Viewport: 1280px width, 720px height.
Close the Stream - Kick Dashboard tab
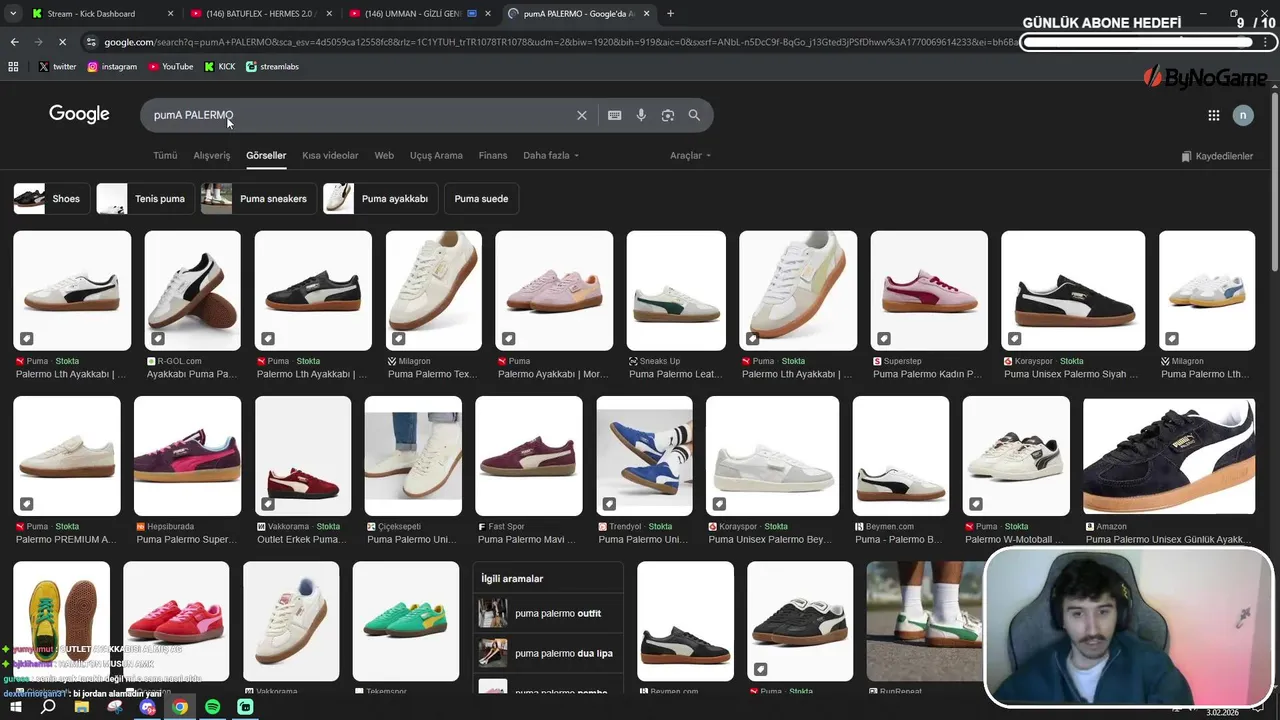pyautogui.click(x=170, y=14)
